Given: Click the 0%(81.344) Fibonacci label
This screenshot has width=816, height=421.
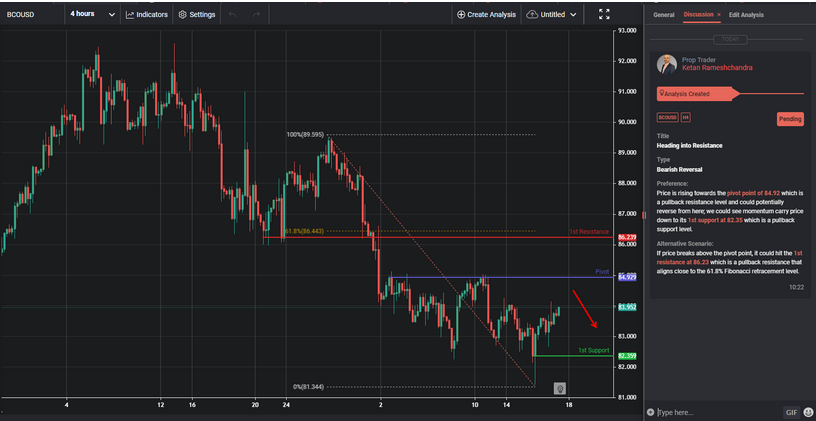Looking at the screenshot, I should point(311,387).
